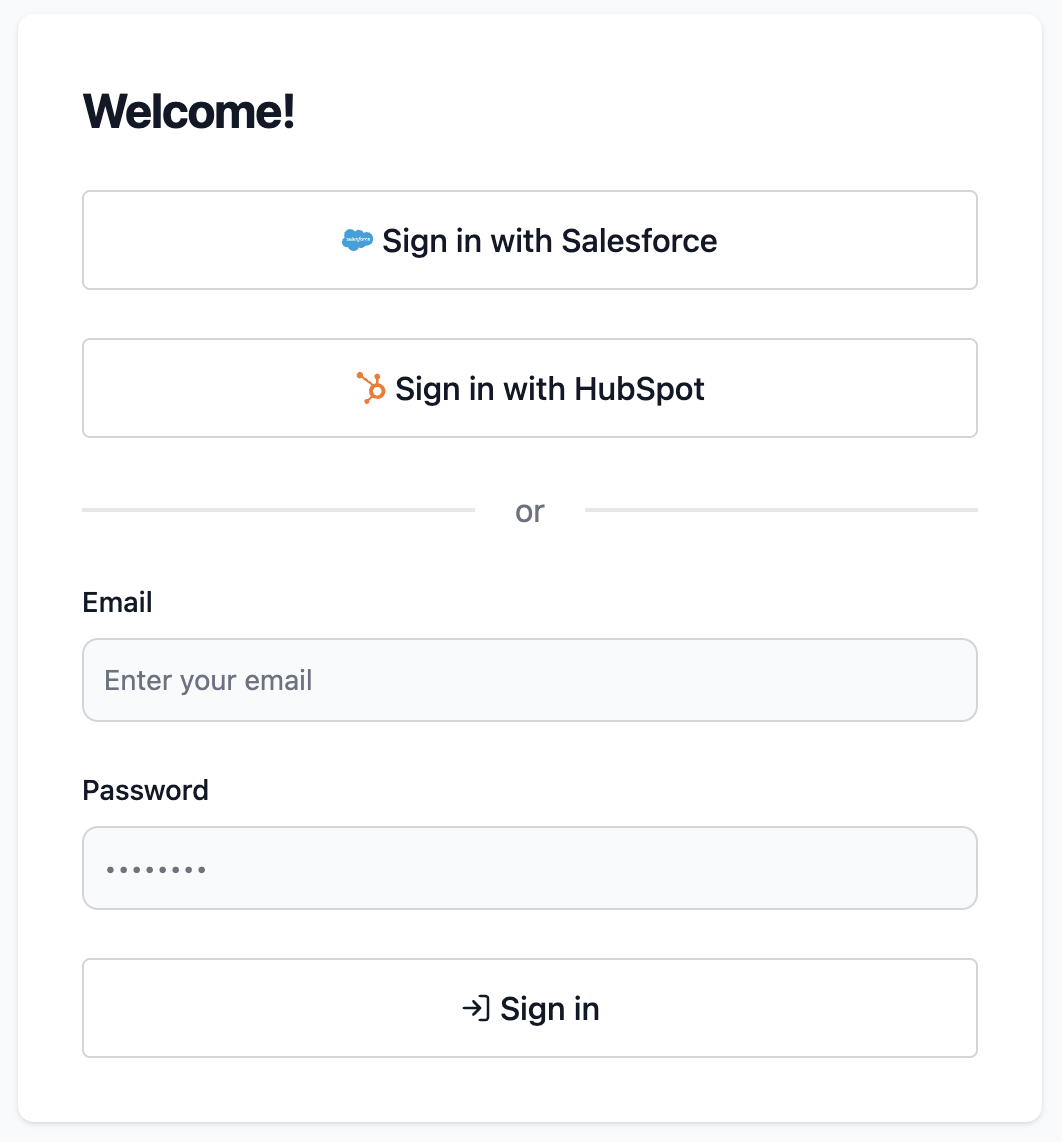Viewport: 1062px width, 1142px height.
Task: Click the Password field label
Action: (x=145, y=790)
